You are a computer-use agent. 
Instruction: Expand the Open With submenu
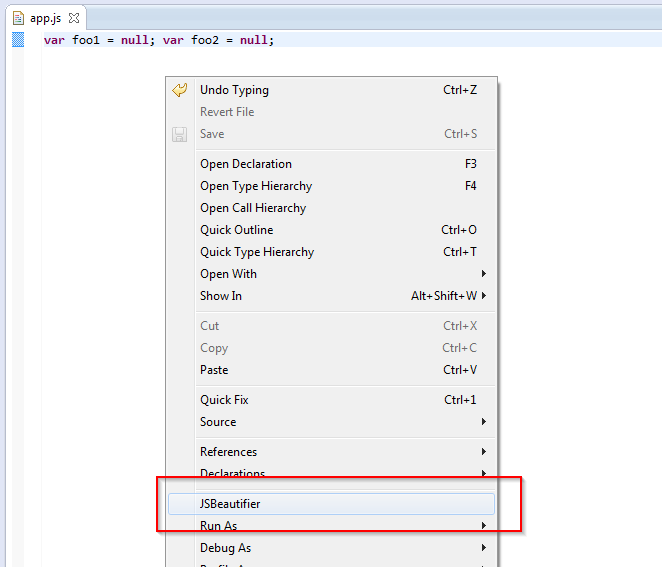331,274
